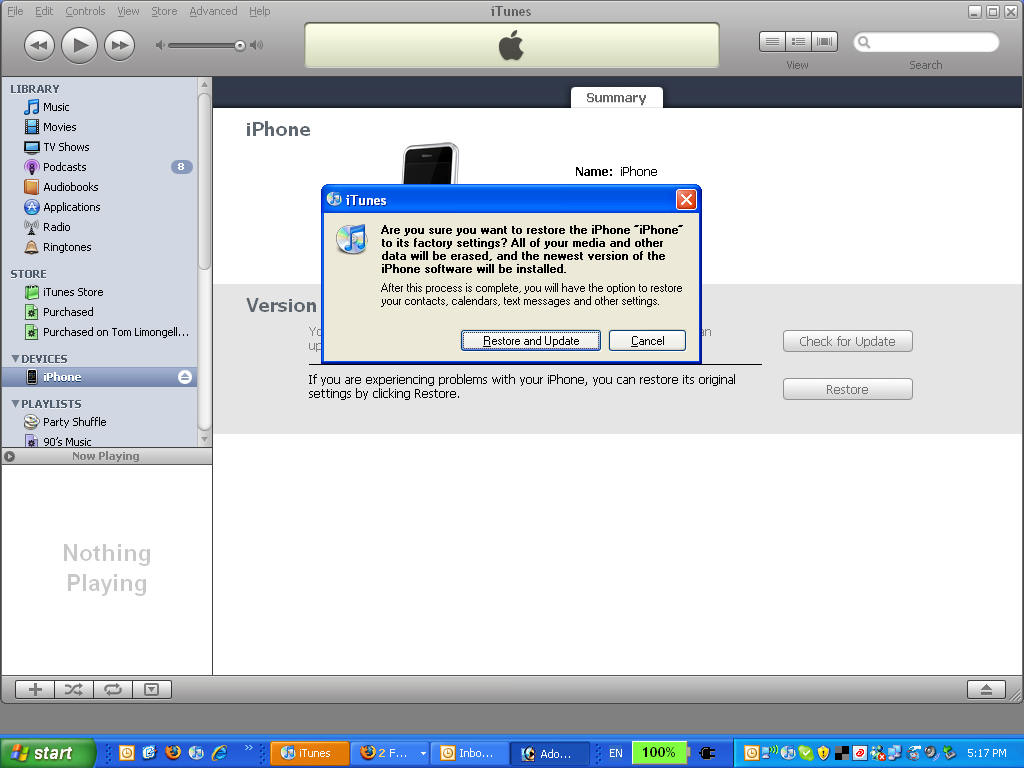Viewport: 1024px width, 768px height.
Task: Click the EN language indicator
Action: pos(615,753)
